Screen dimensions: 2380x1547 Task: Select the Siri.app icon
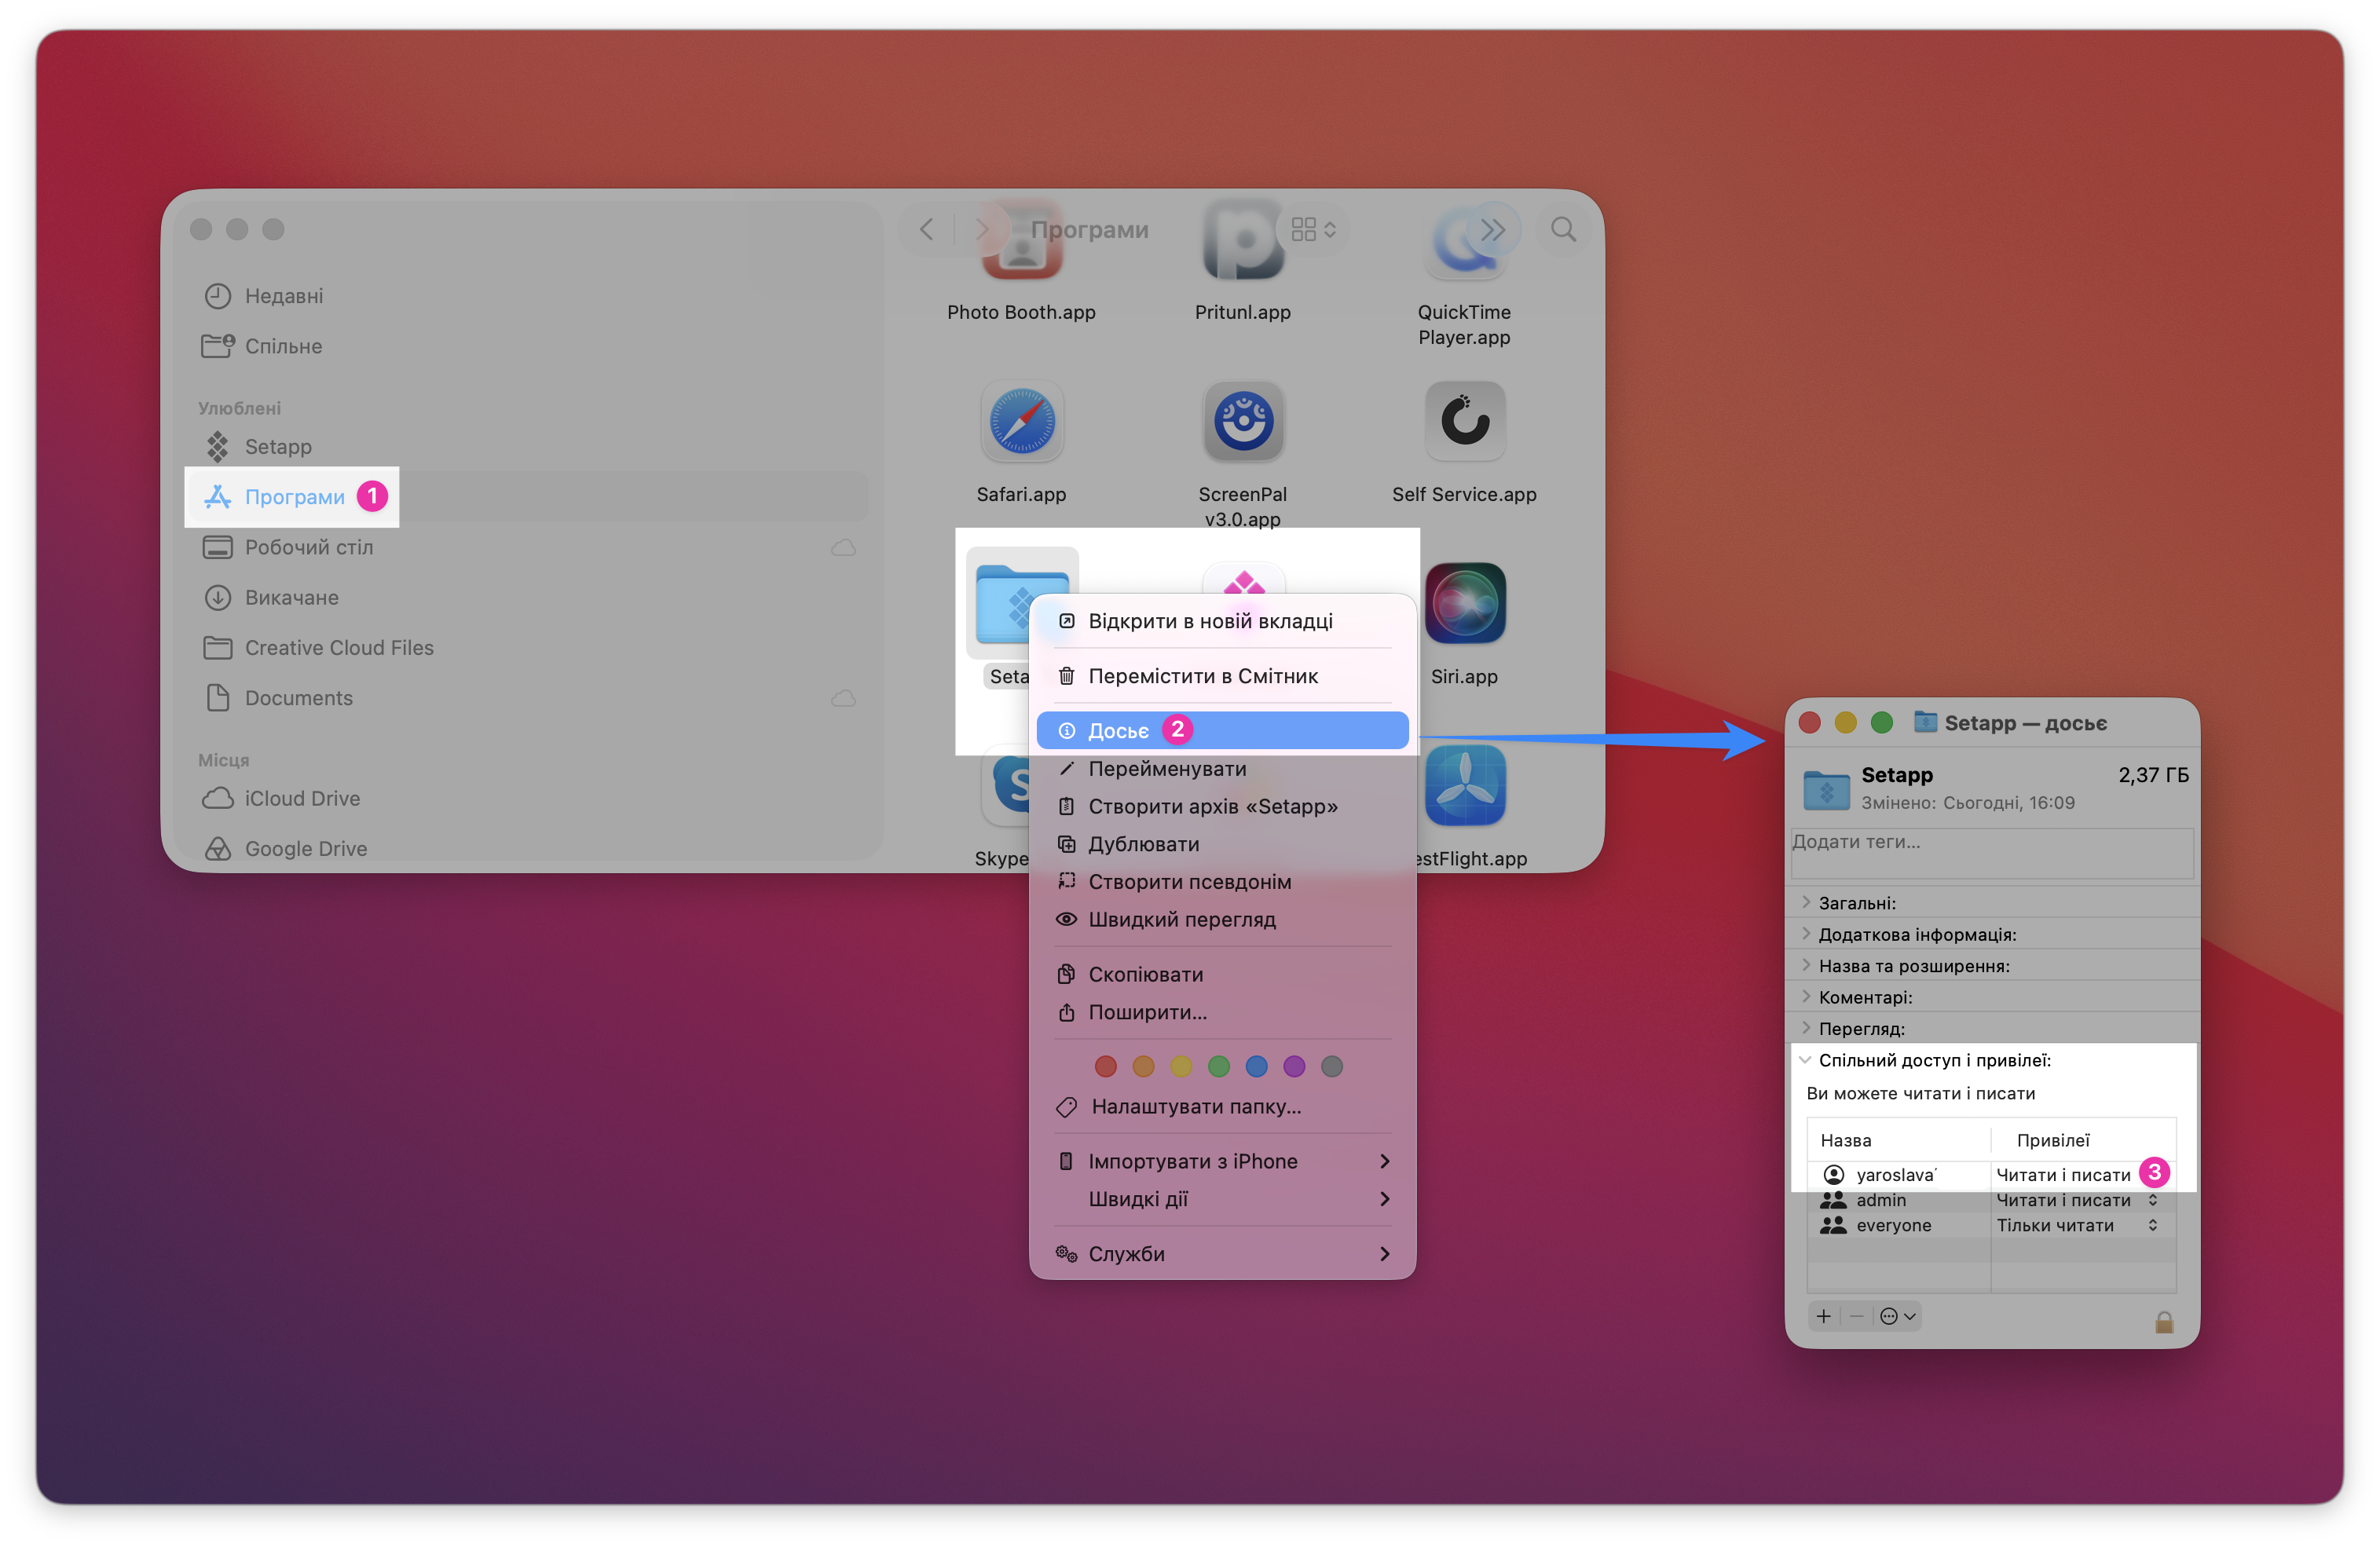(1464, 604)
